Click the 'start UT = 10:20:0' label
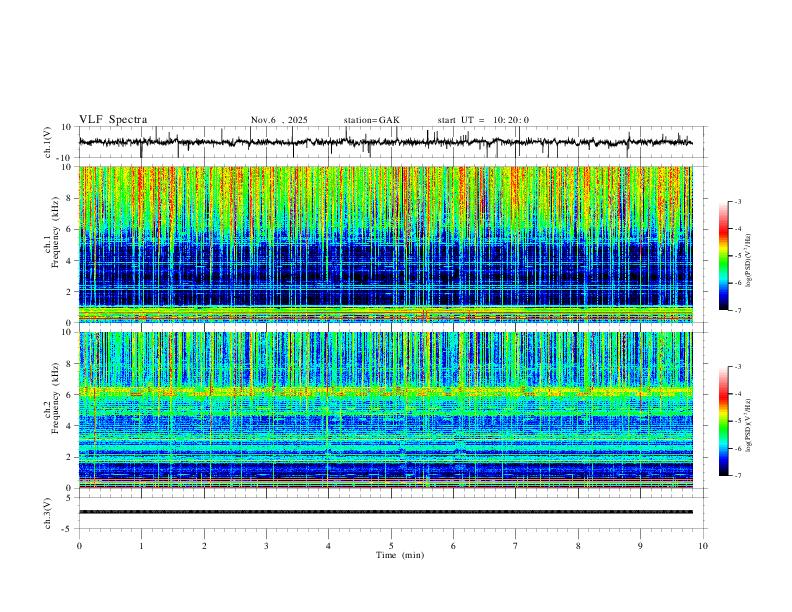Image resolution: width=792 pixels, height=612 pixels. pyautogui.click(x=483, y=120)
